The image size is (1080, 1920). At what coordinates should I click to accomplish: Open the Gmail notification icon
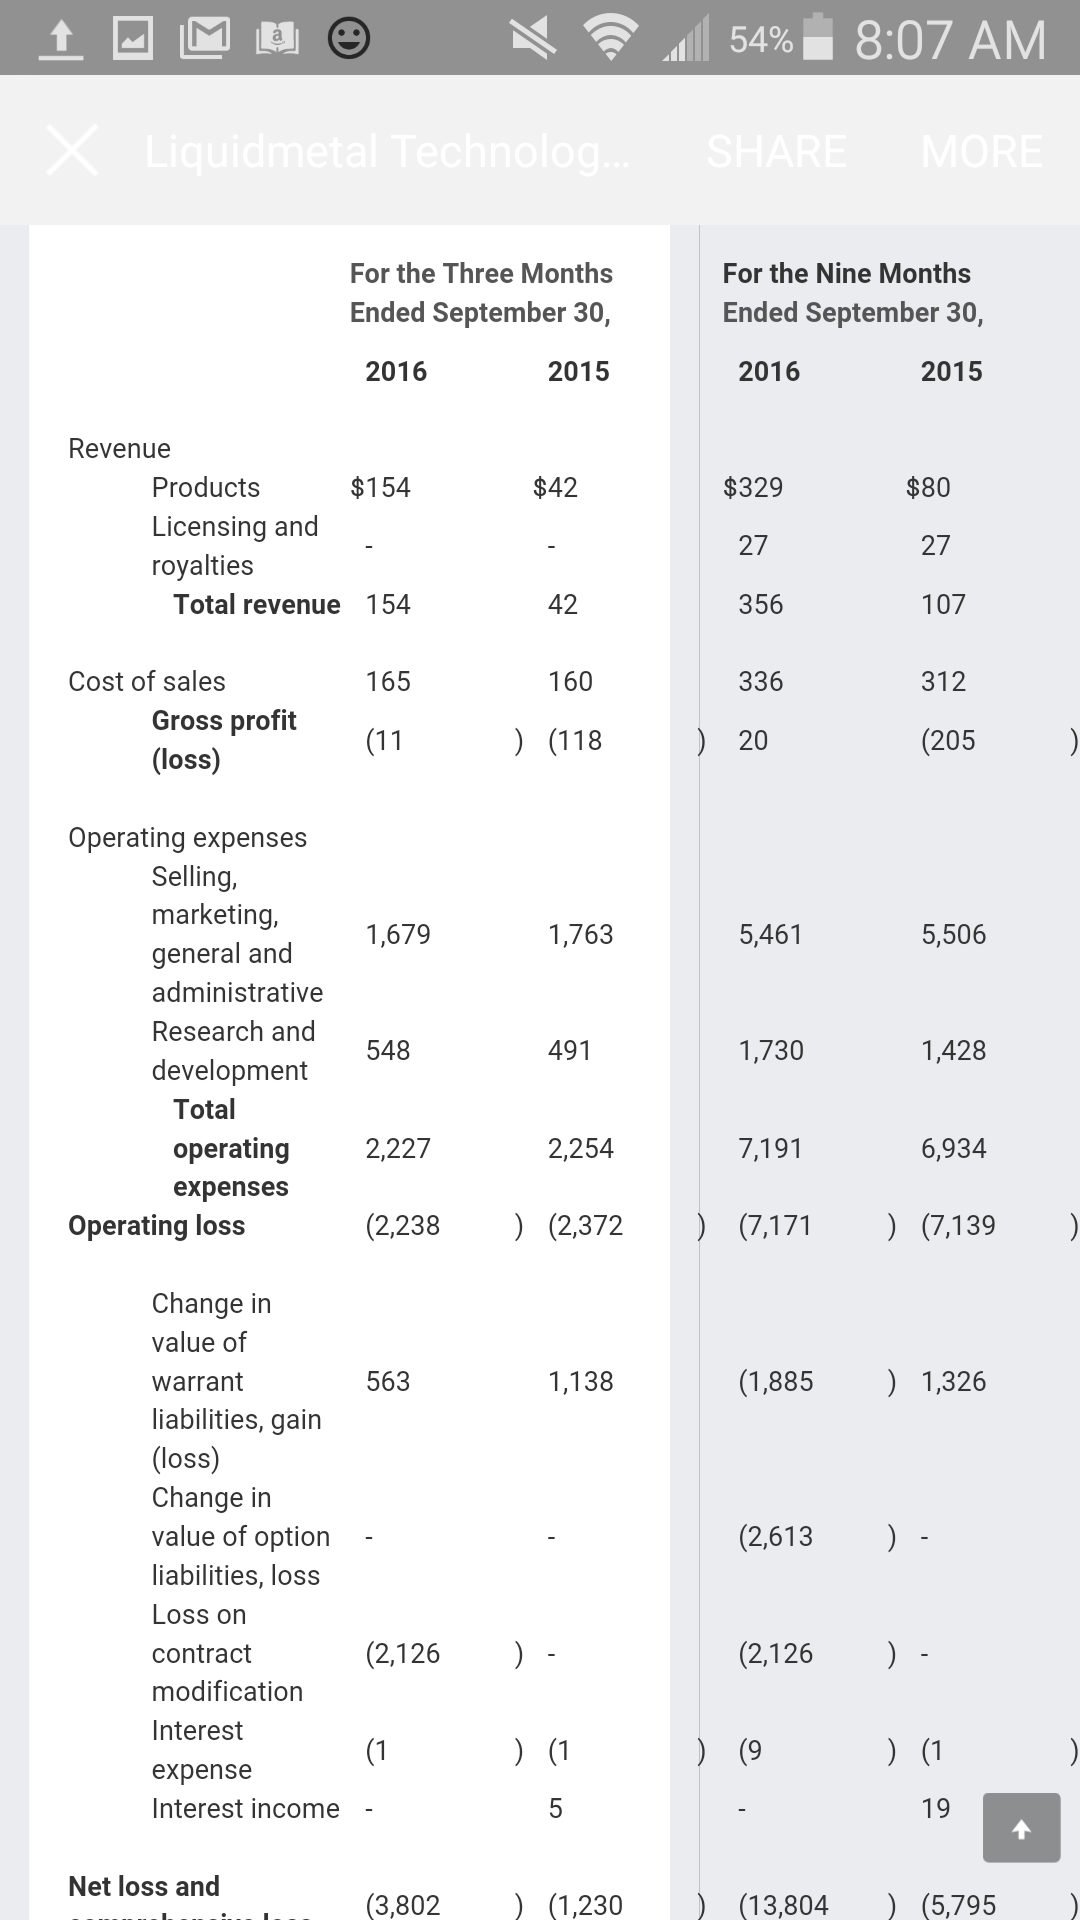click(x=204, y=39)
